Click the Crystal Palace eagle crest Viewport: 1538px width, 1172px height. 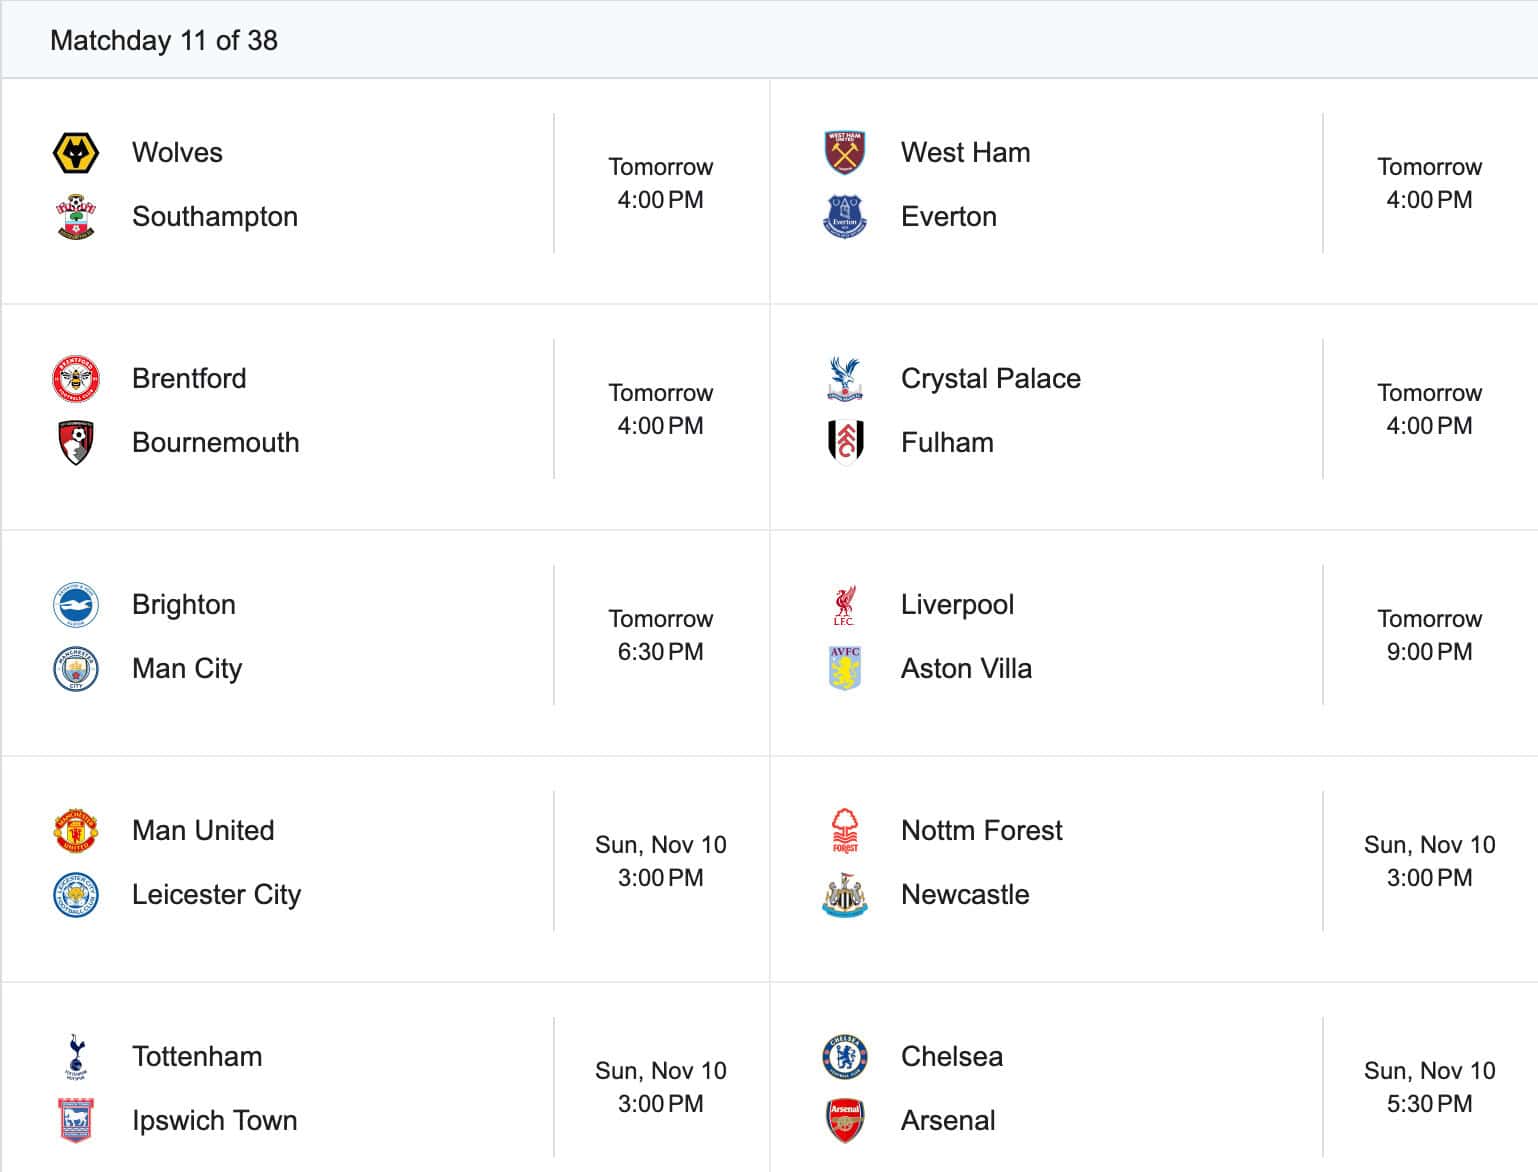(844, 379)
